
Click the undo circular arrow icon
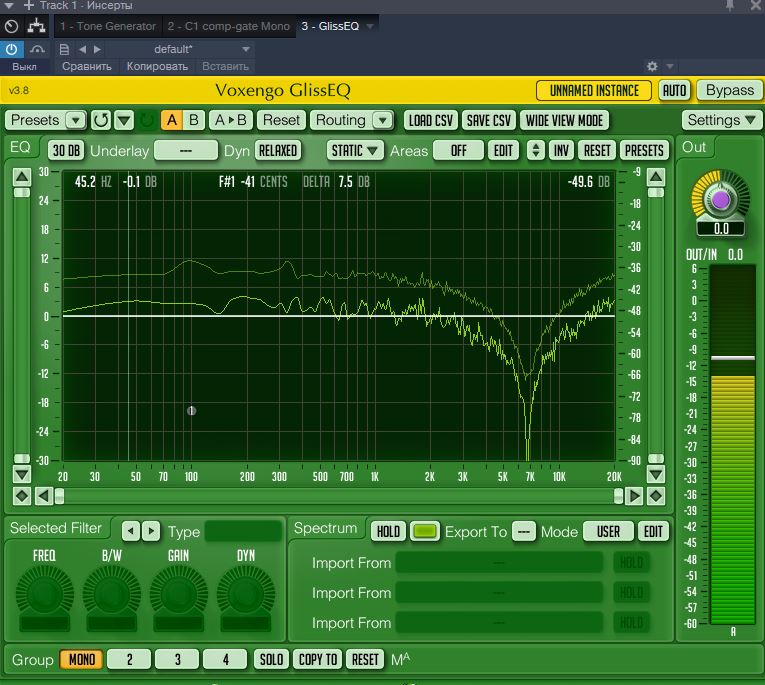101,120
